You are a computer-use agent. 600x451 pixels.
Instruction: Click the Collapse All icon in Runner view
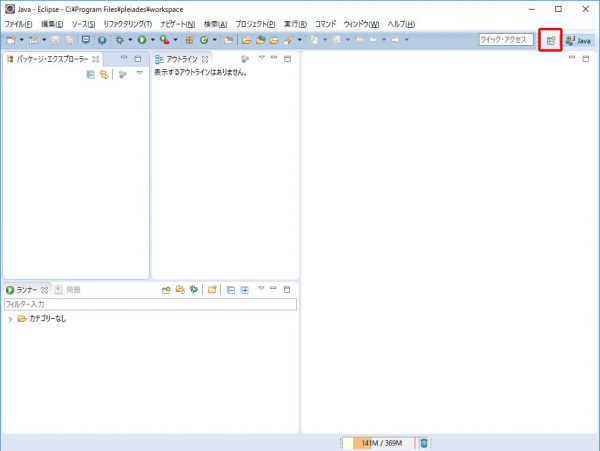coord(231,289)
